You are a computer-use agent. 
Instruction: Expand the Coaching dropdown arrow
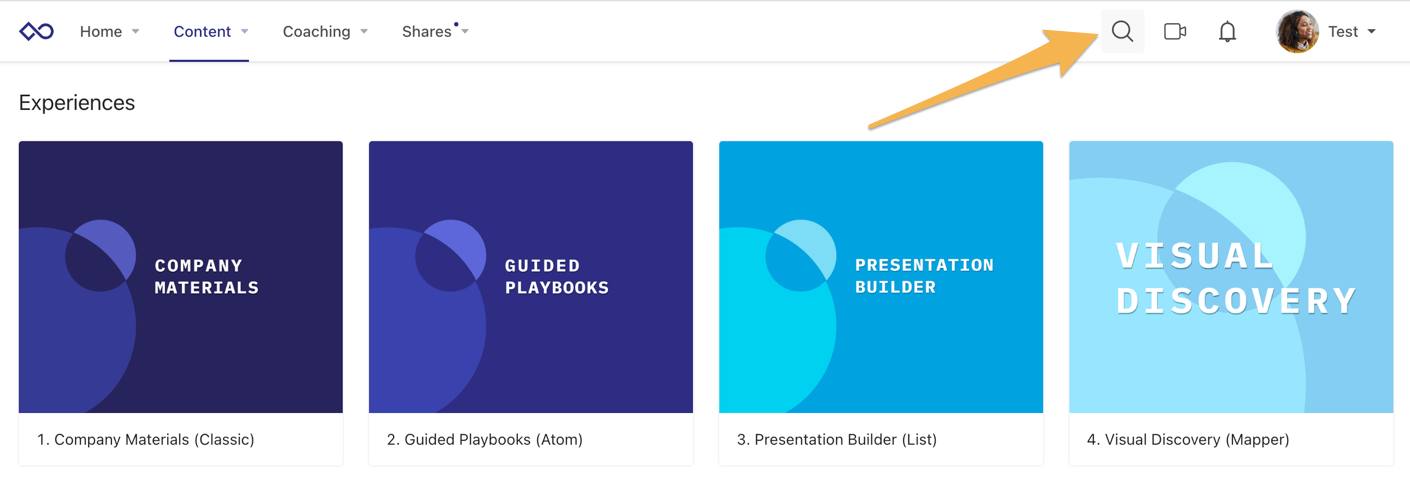[x=364, y=32]
